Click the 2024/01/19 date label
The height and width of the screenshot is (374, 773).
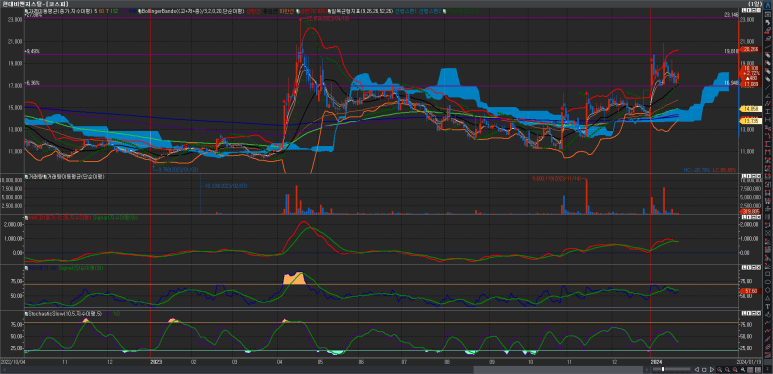pos(749,361)
